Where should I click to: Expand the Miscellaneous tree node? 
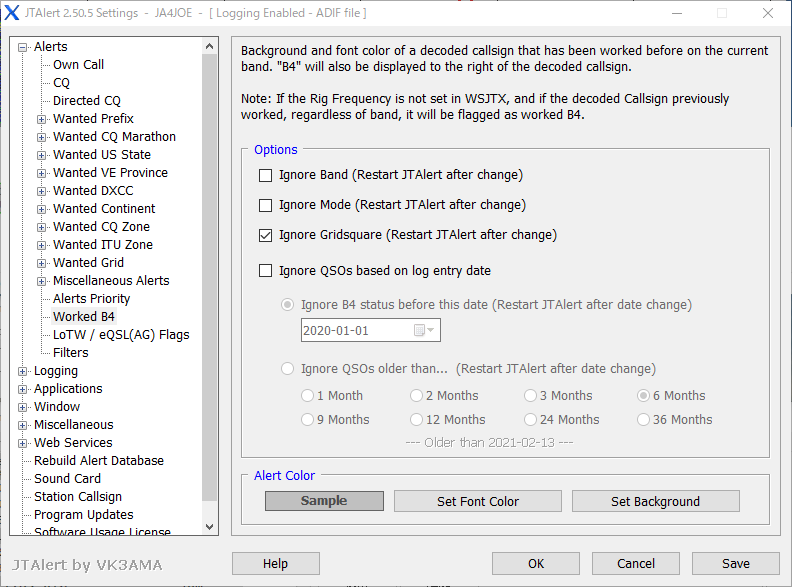click(x=22, y=425)
